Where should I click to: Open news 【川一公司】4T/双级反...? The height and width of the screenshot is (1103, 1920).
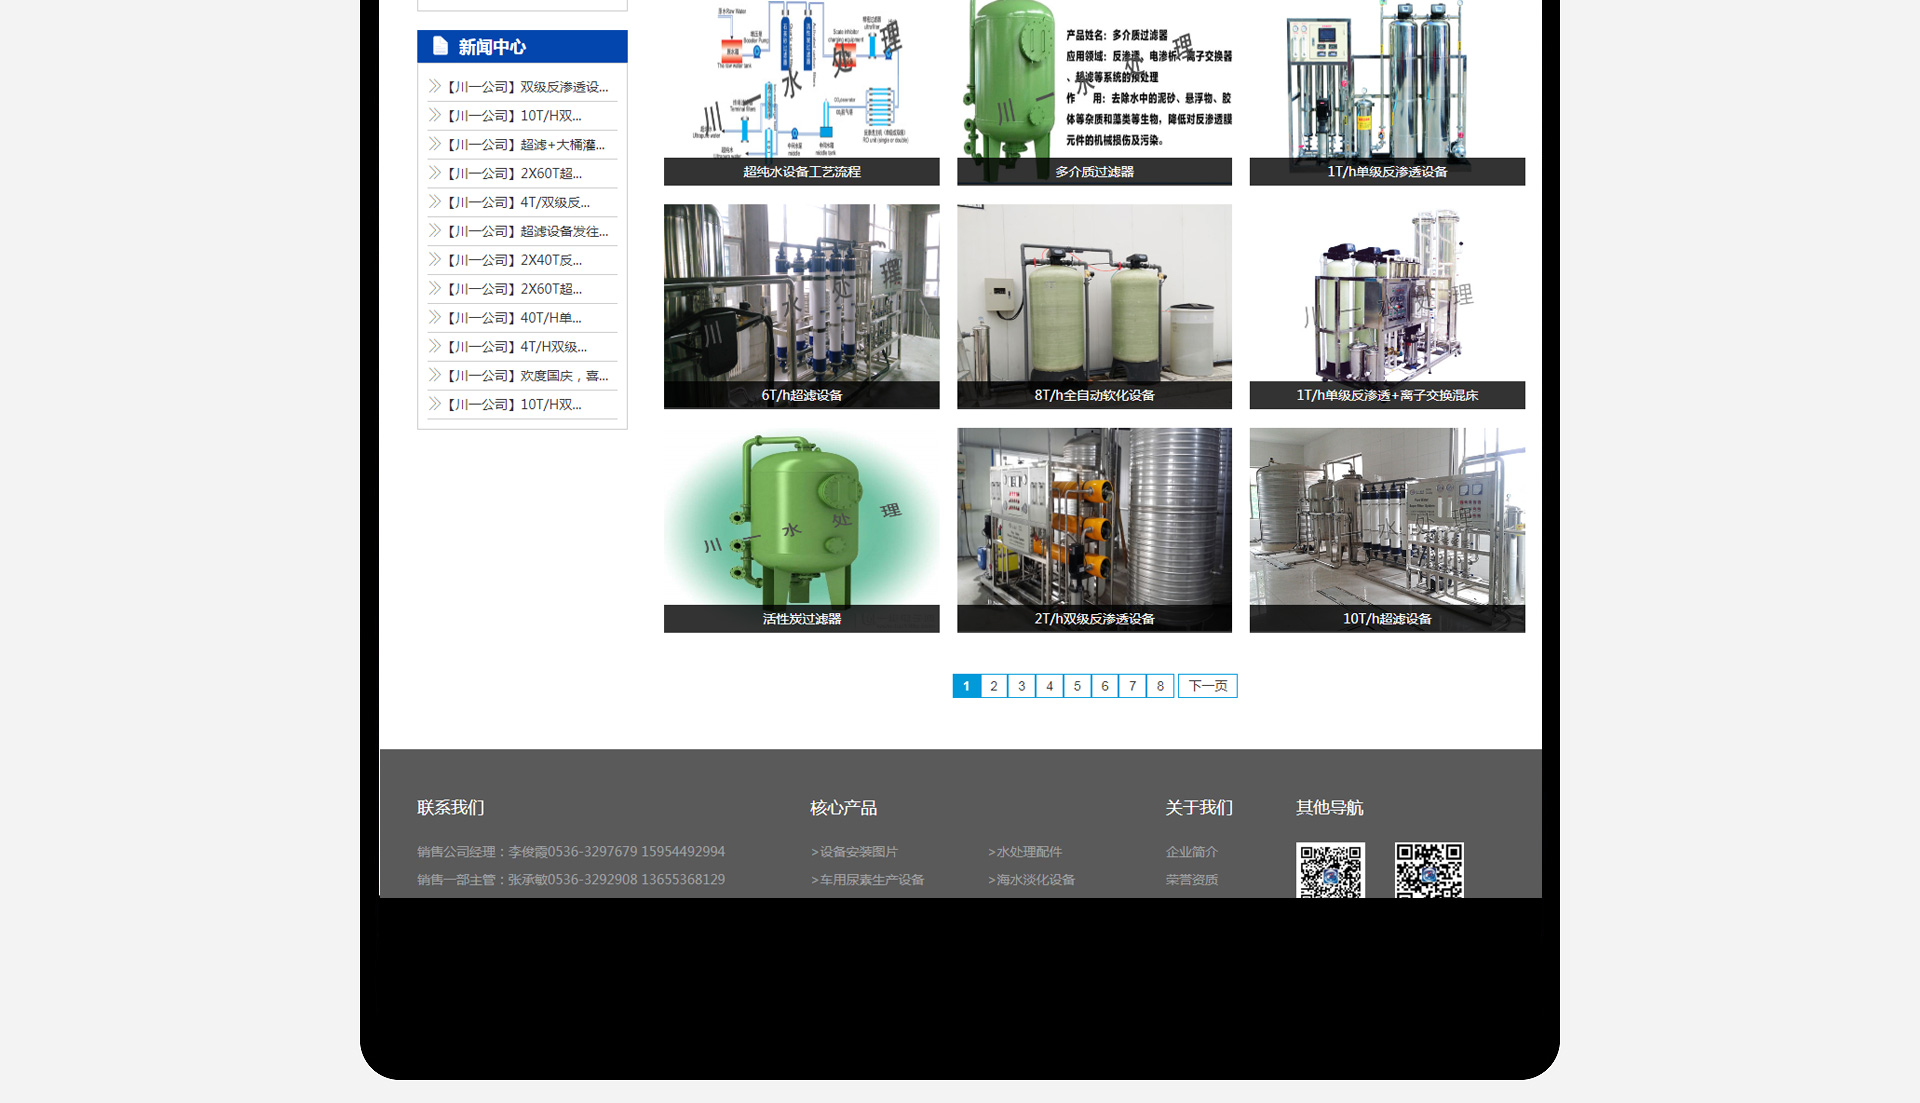pyautogui.click(x=517, y=203)
